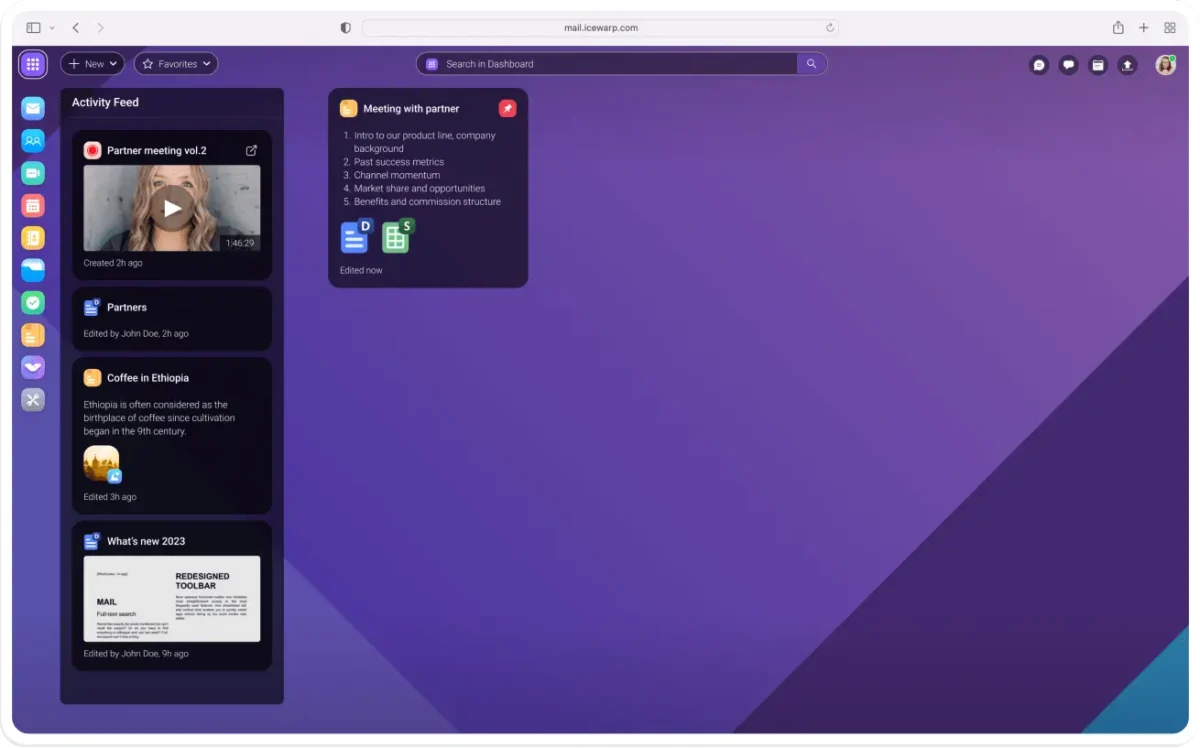Open the Mail app from the sidebar
Screen dimensions: 1200x748
point(33,109)
